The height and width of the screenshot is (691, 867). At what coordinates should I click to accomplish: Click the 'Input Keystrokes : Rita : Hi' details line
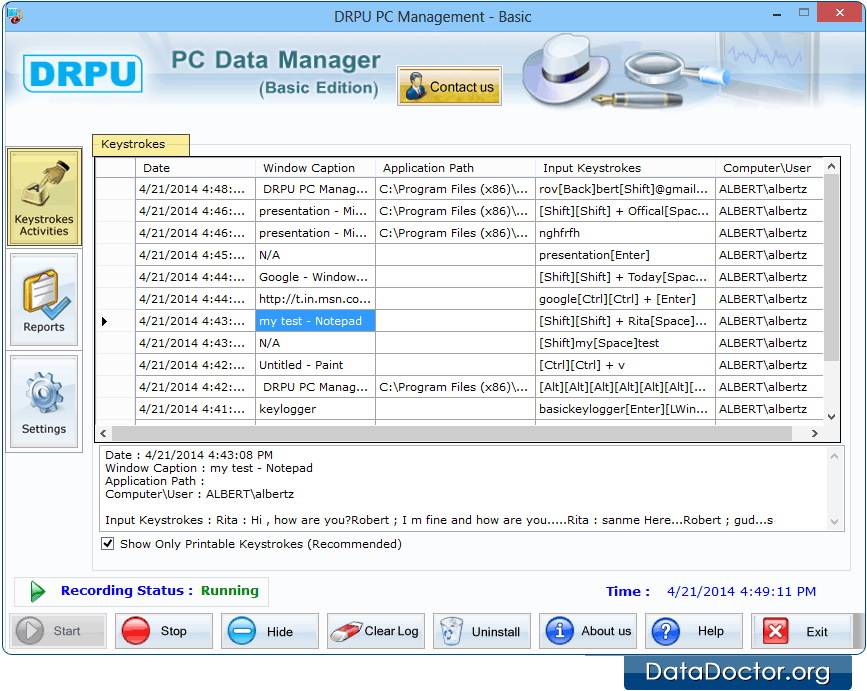coord(439,520)
